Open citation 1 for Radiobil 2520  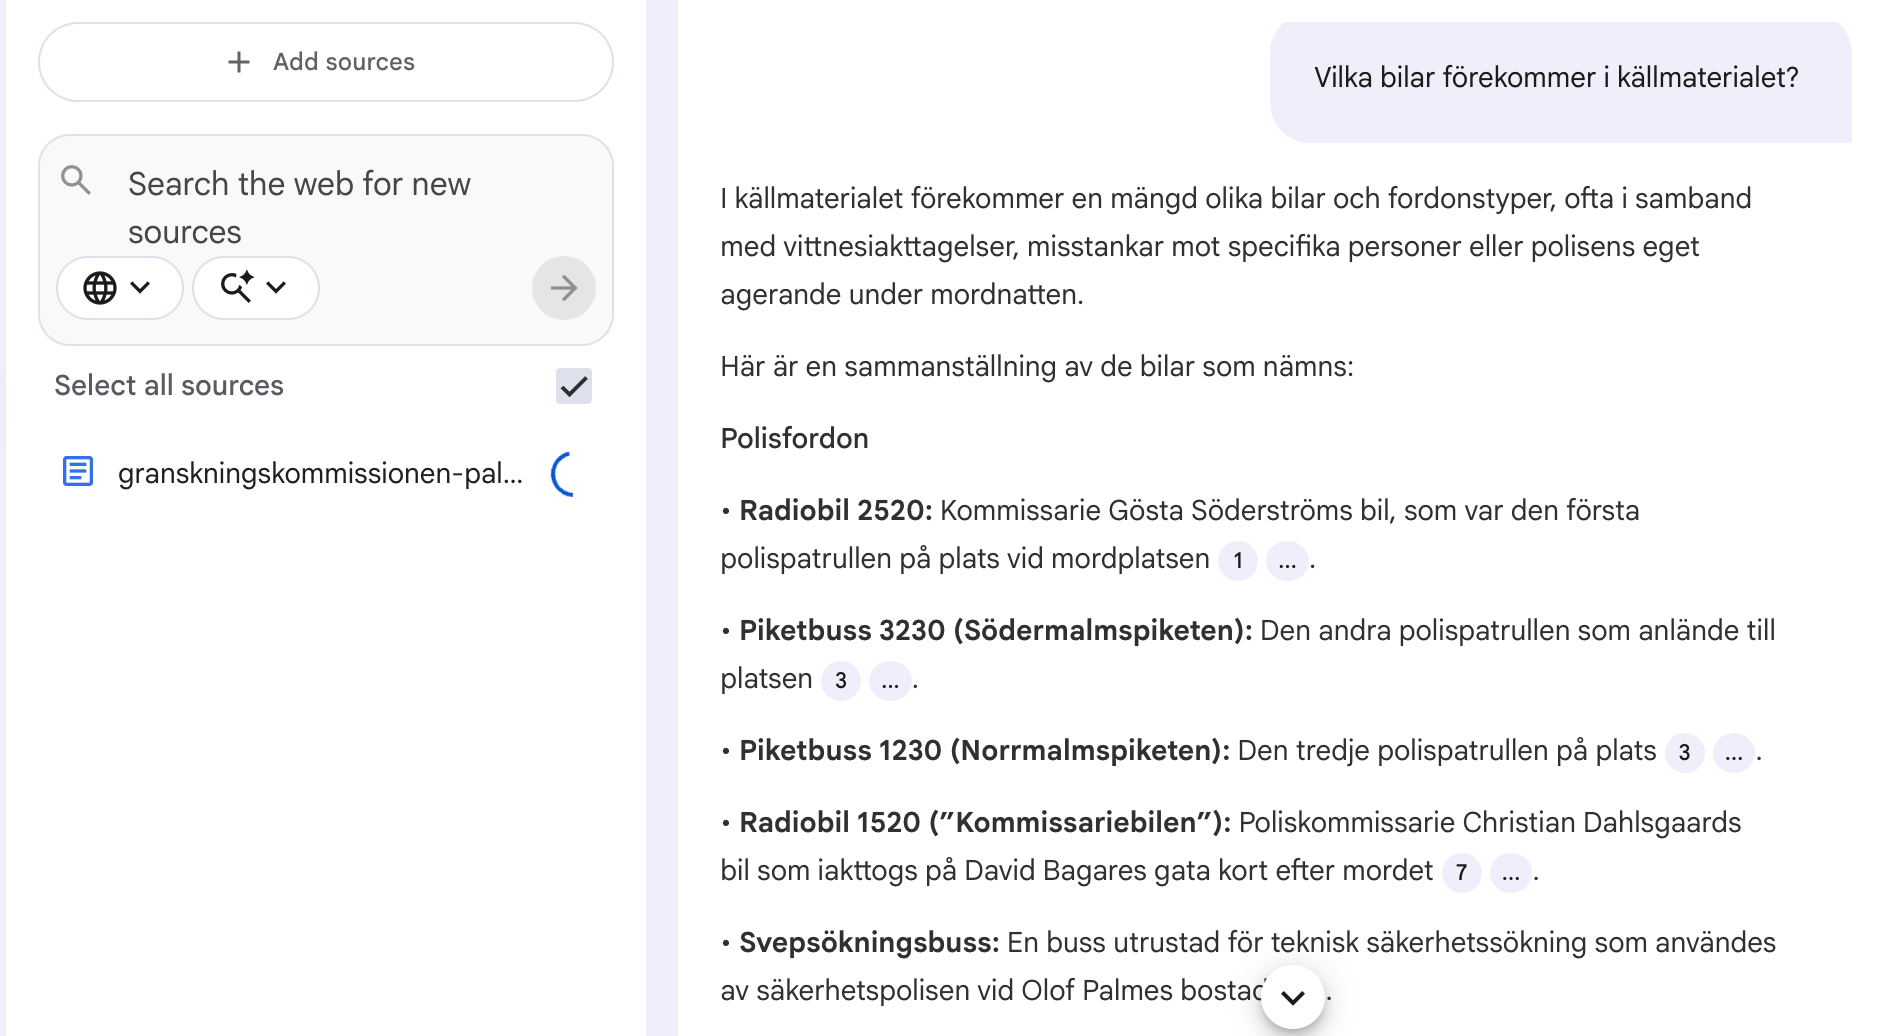(1237, 561)
